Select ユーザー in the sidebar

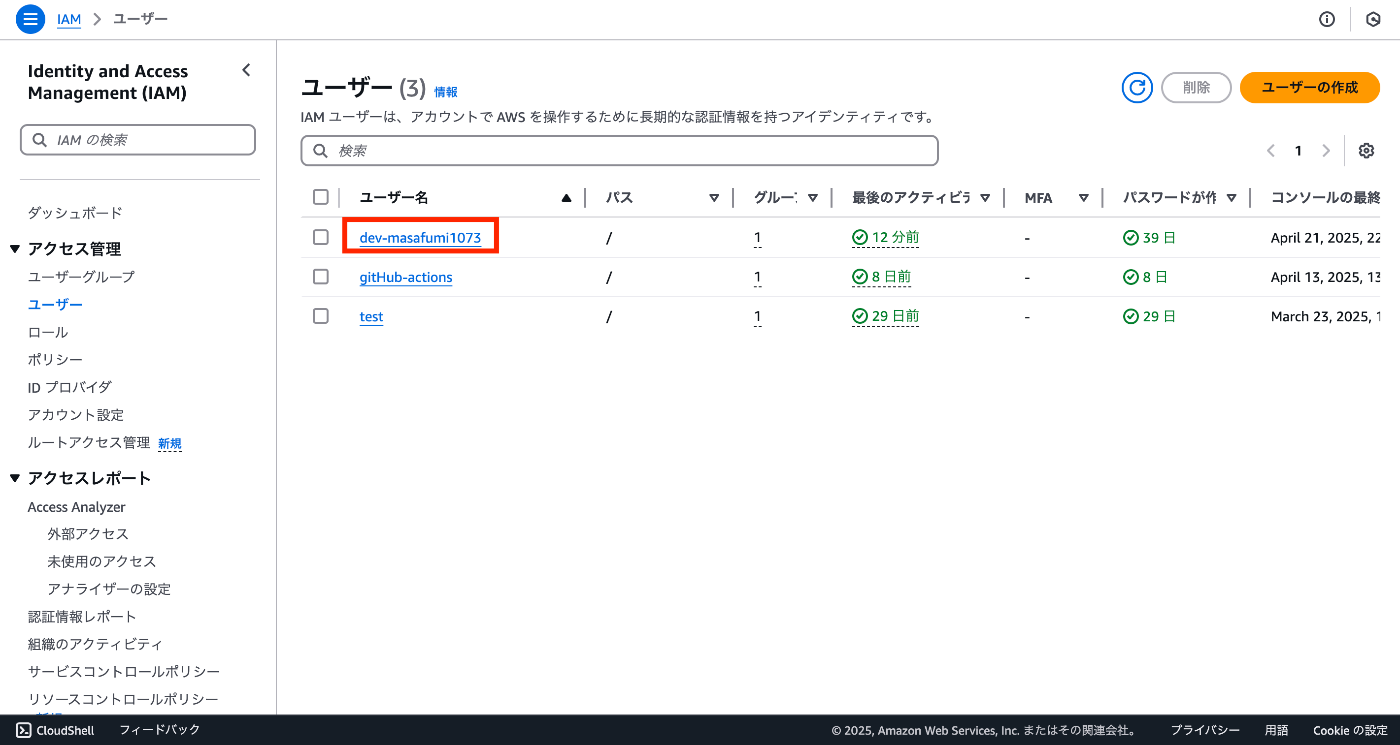pyautogui.click(x=55, y=304)
